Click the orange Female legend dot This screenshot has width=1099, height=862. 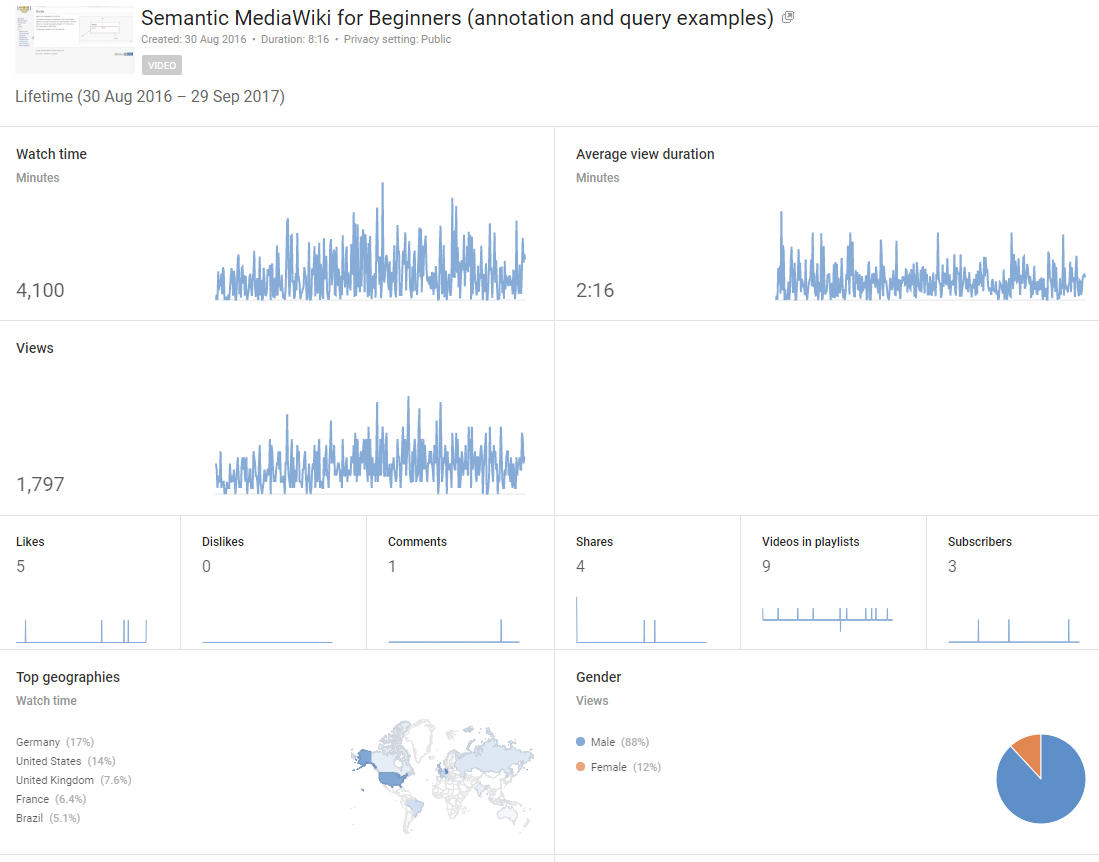pyautogui.click(x=580, y=767)
